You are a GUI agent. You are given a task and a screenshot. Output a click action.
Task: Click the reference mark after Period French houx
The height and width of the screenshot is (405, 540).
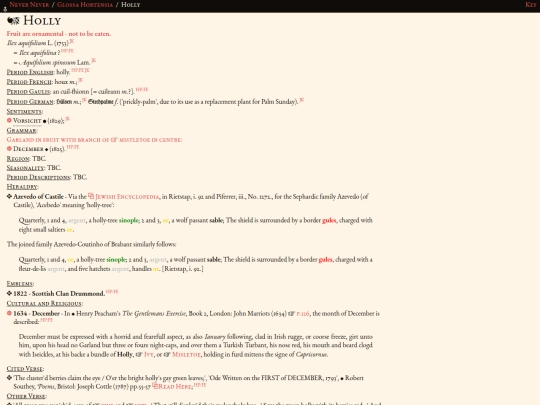click(81, 80)
